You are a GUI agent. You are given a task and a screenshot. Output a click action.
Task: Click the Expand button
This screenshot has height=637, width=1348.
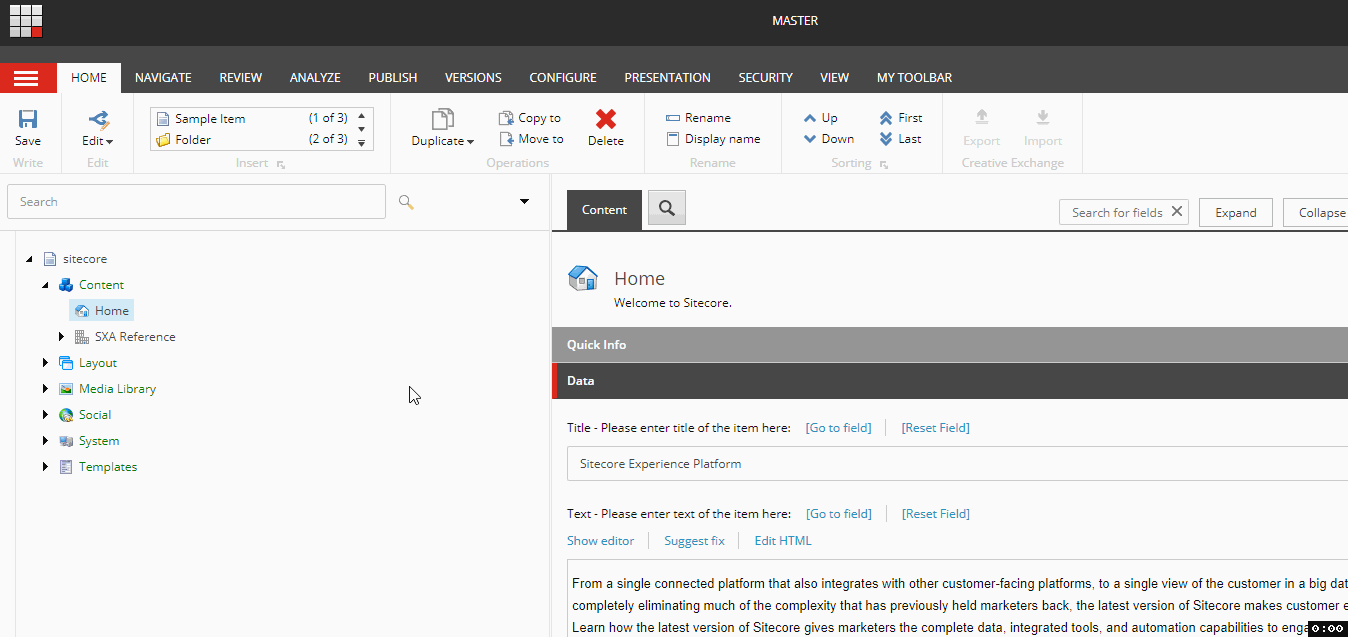point(1236,212)
